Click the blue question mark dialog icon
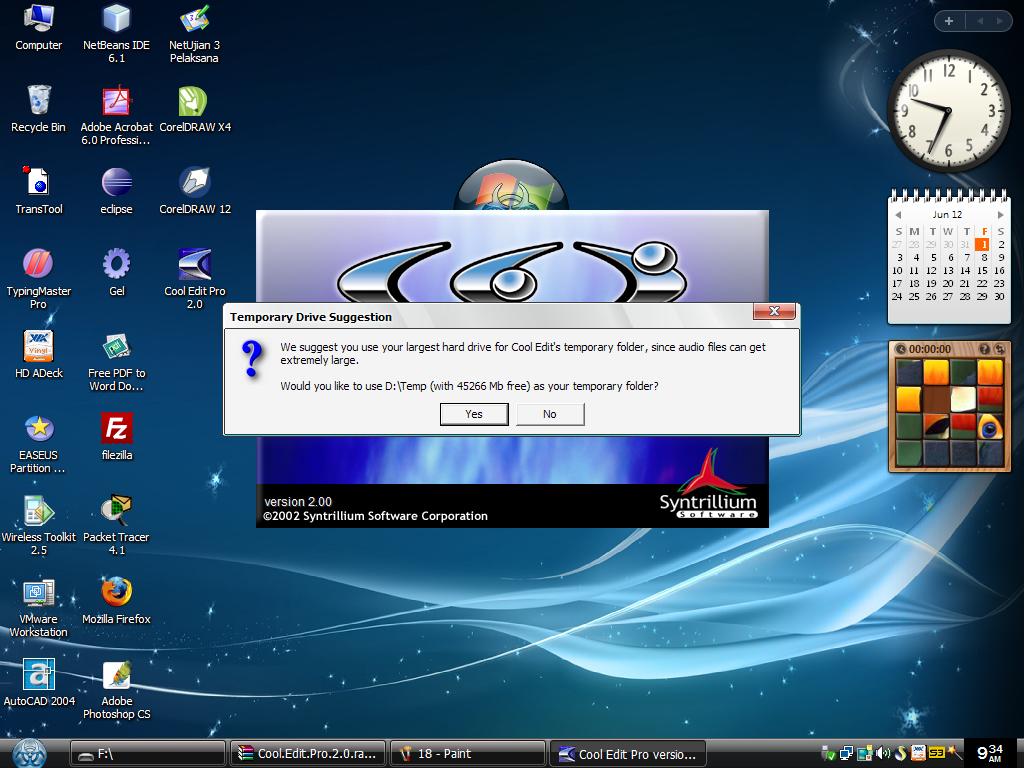This screenshot has height=768, width=1024. [252, 359]
